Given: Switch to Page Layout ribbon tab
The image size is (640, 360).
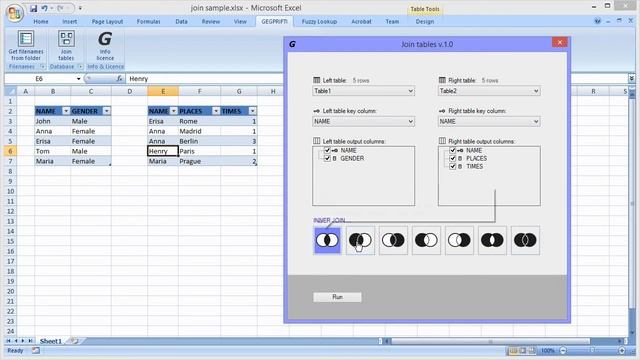Looking at the screenshot, I should [107, 22].
